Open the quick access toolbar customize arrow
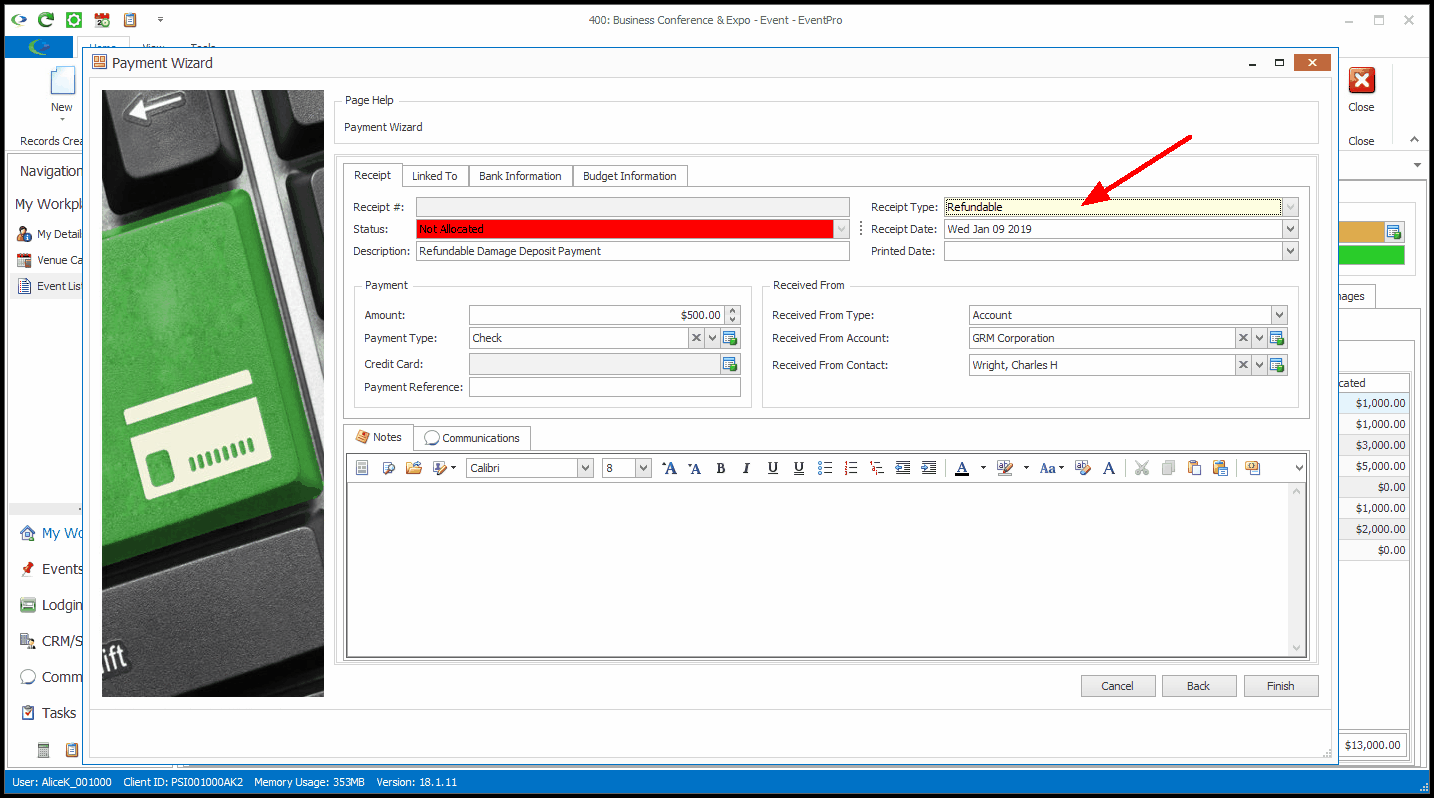This screenshot has height=798, width=1434. [160, 19]
